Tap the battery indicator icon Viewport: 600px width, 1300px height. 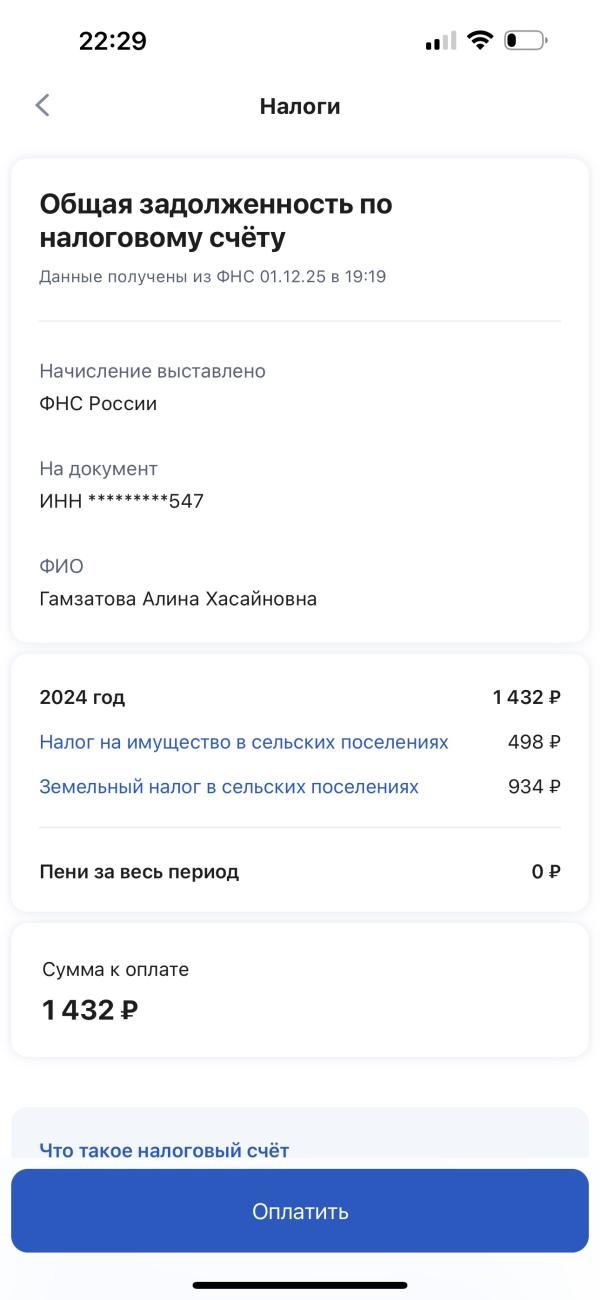click(525, 41)
